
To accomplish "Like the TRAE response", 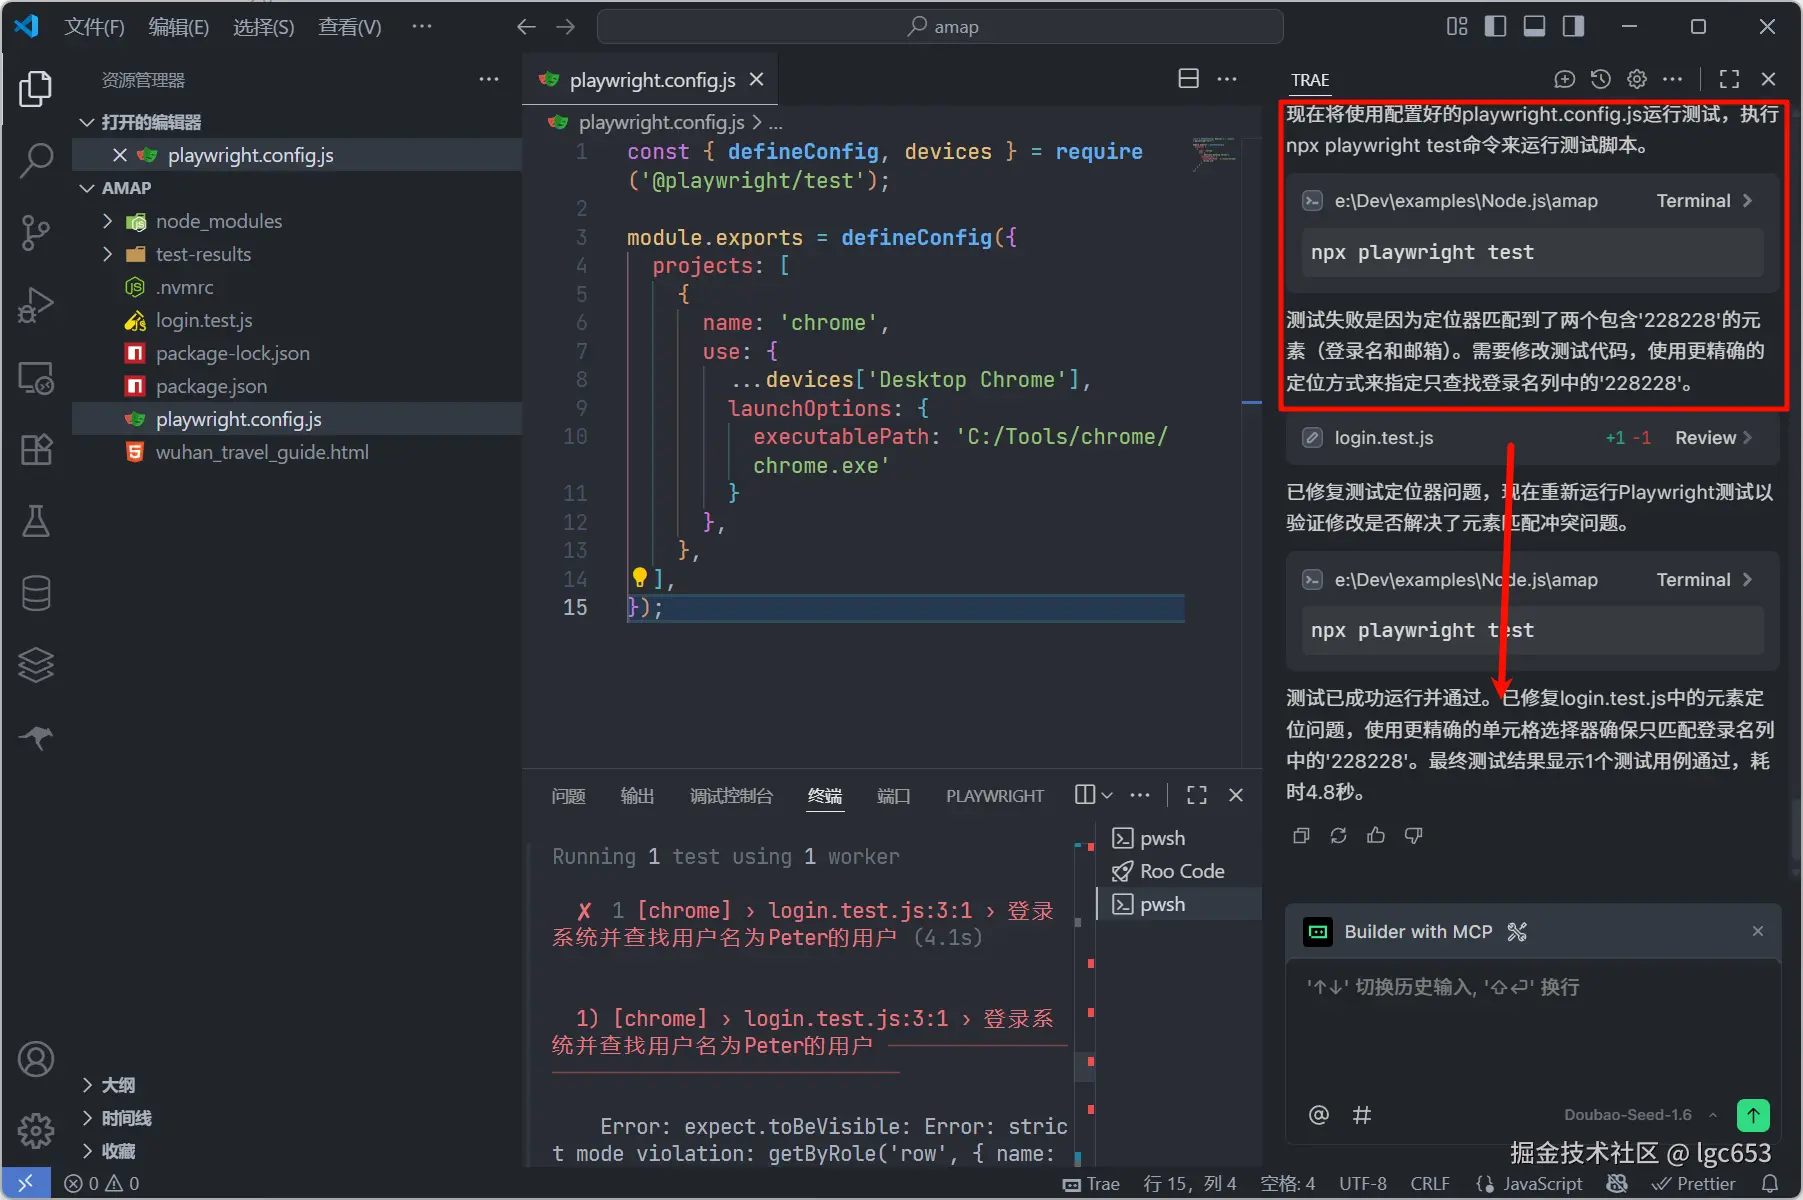I will coord(1376,835).
